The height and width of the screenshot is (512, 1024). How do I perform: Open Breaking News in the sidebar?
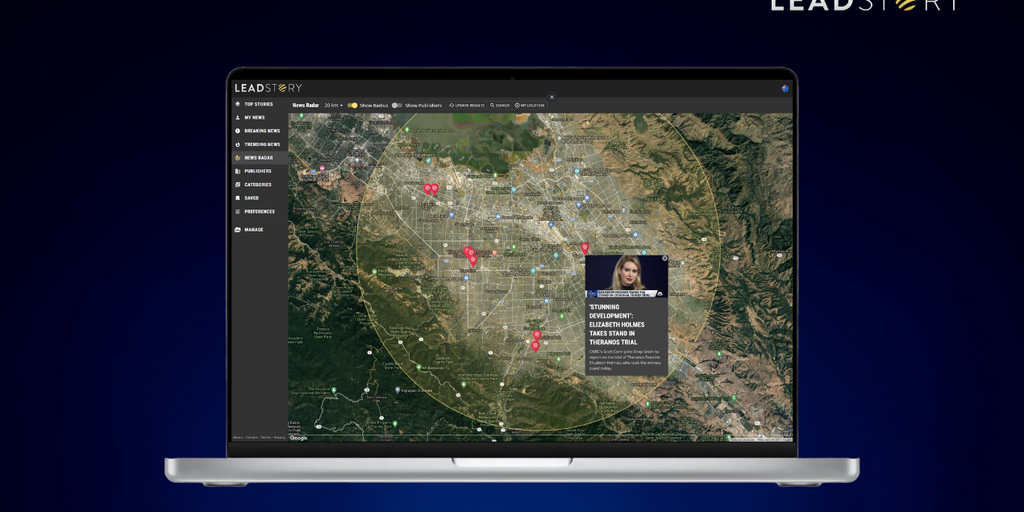coord(260,131)
